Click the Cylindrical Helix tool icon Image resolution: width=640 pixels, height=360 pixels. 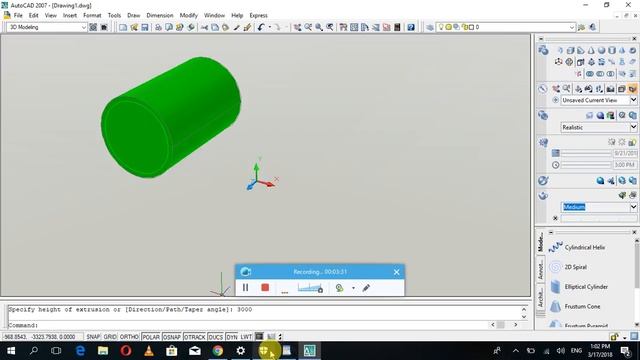[556, 247]
